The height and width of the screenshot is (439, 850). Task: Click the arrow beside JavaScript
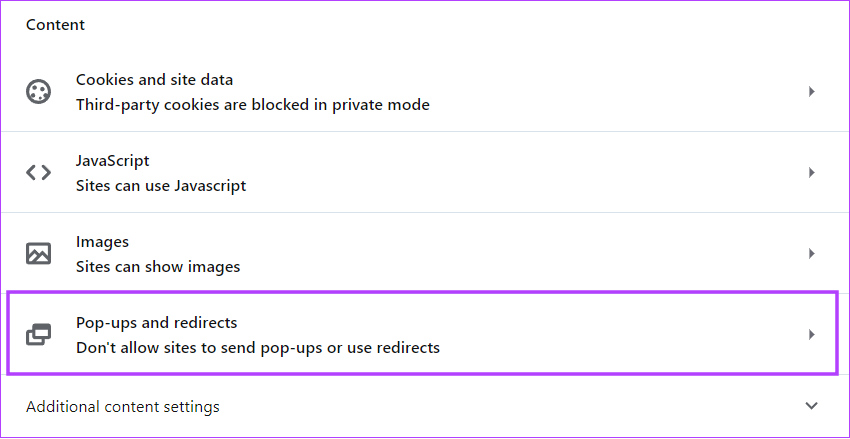(812, 173)
